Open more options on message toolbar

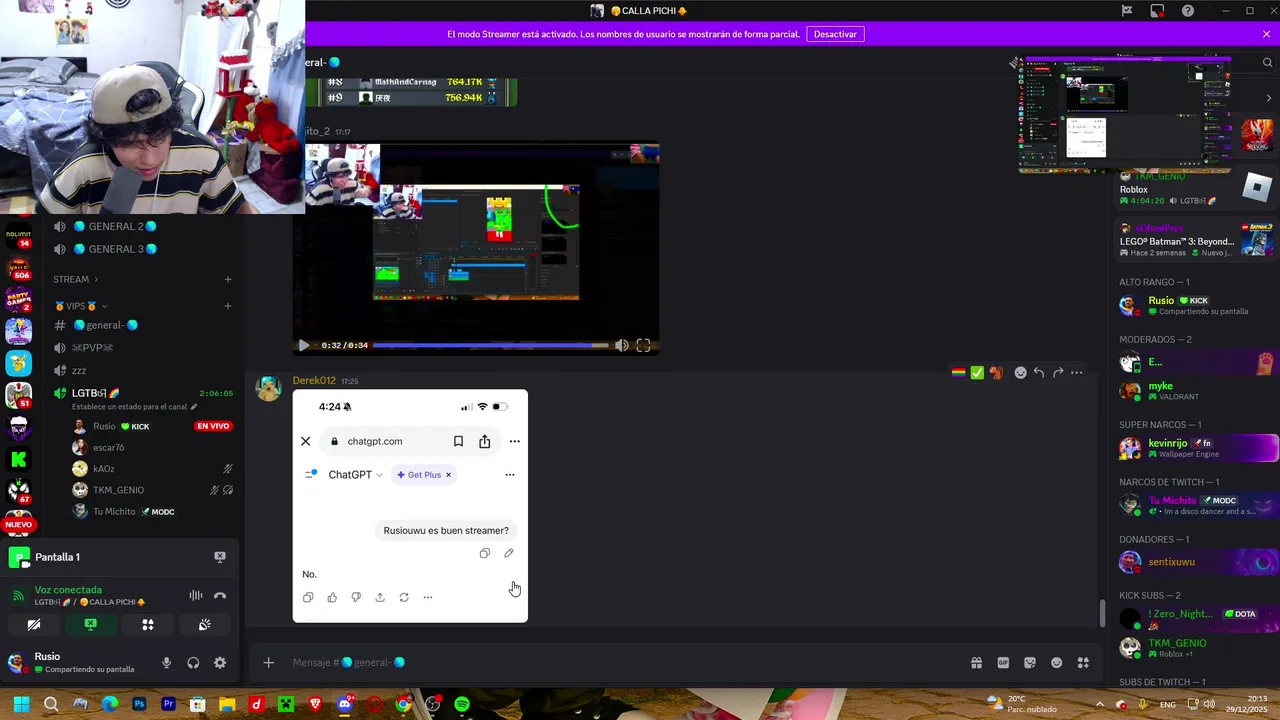pyautogui.click(x=1077, y=373)
